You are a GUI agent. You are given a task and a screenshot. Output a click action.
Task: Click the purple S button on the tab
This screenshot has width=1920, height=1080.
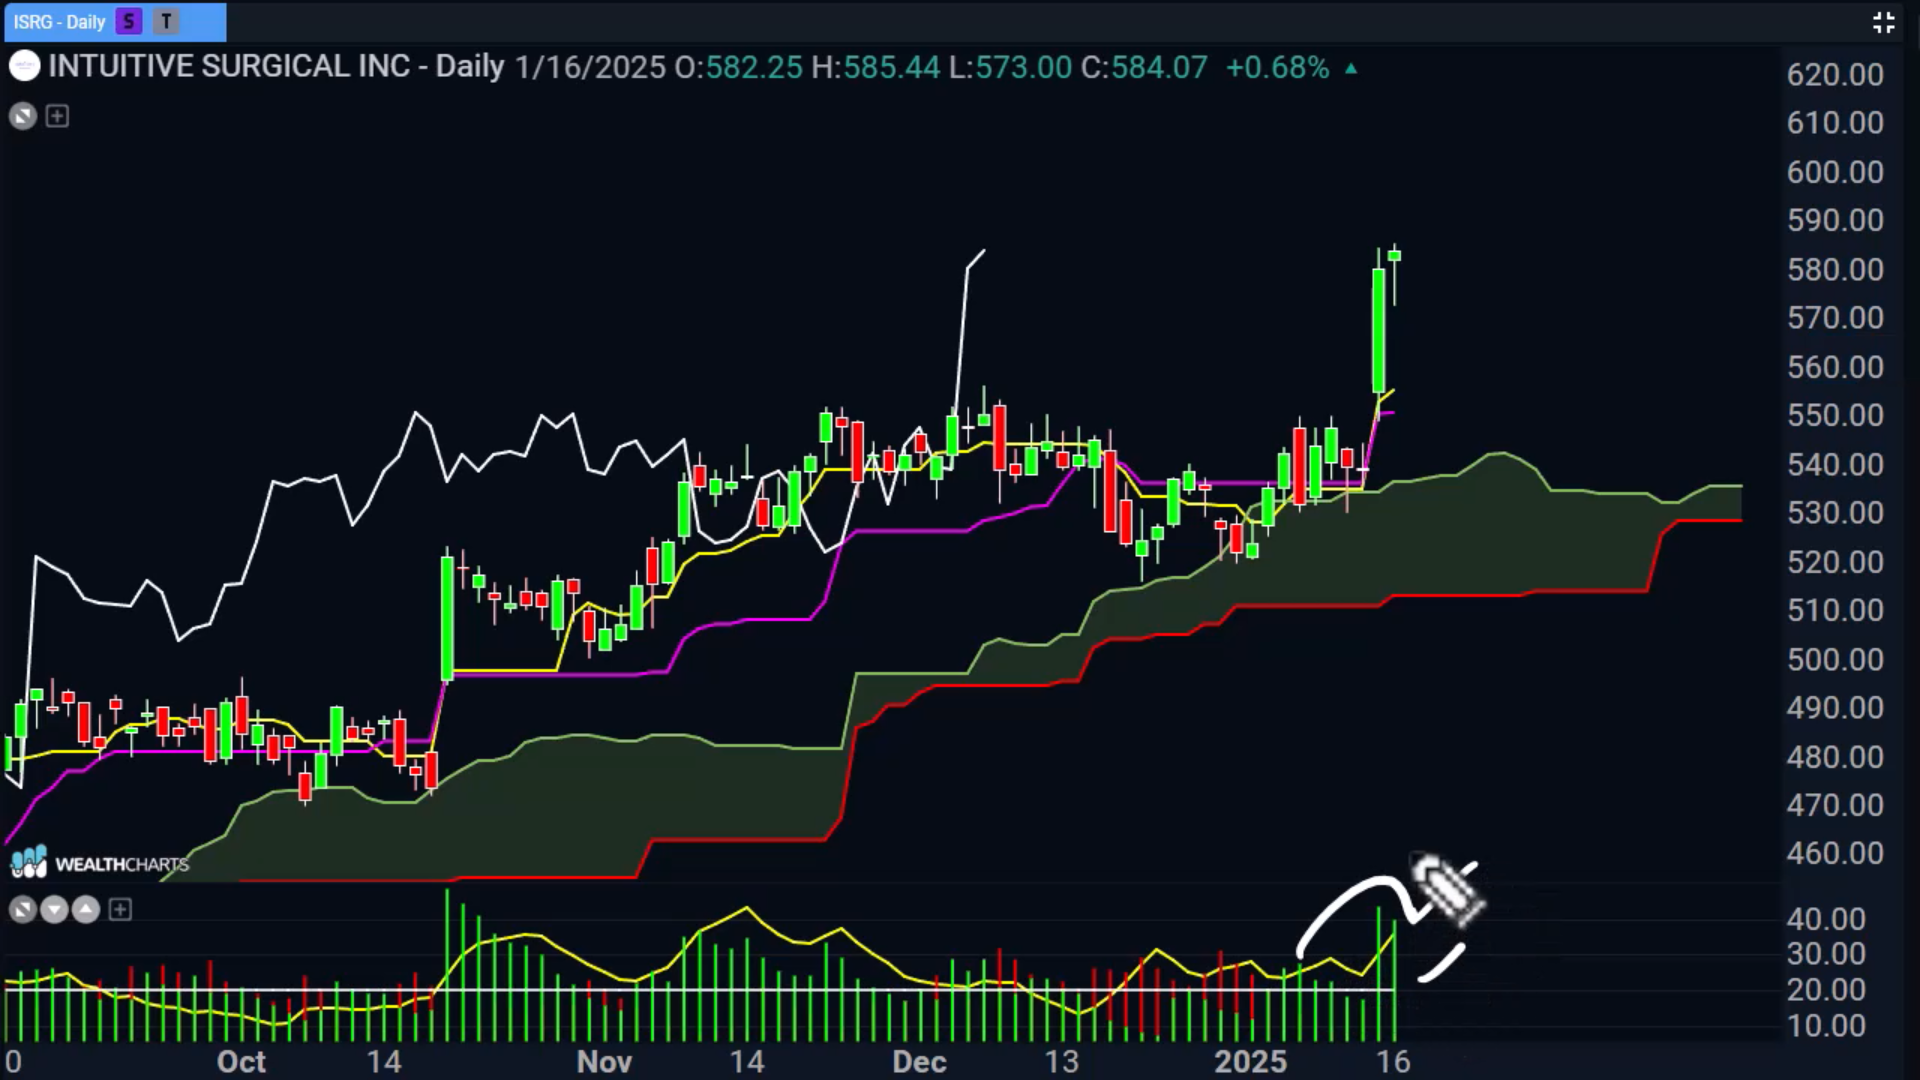coord(128,21)
